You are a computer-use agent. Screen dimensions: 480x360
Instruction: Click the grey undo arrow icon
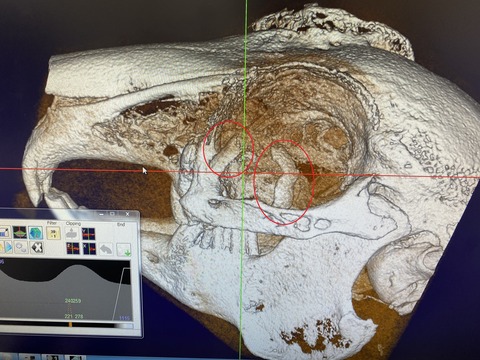[x=106, y=249]
